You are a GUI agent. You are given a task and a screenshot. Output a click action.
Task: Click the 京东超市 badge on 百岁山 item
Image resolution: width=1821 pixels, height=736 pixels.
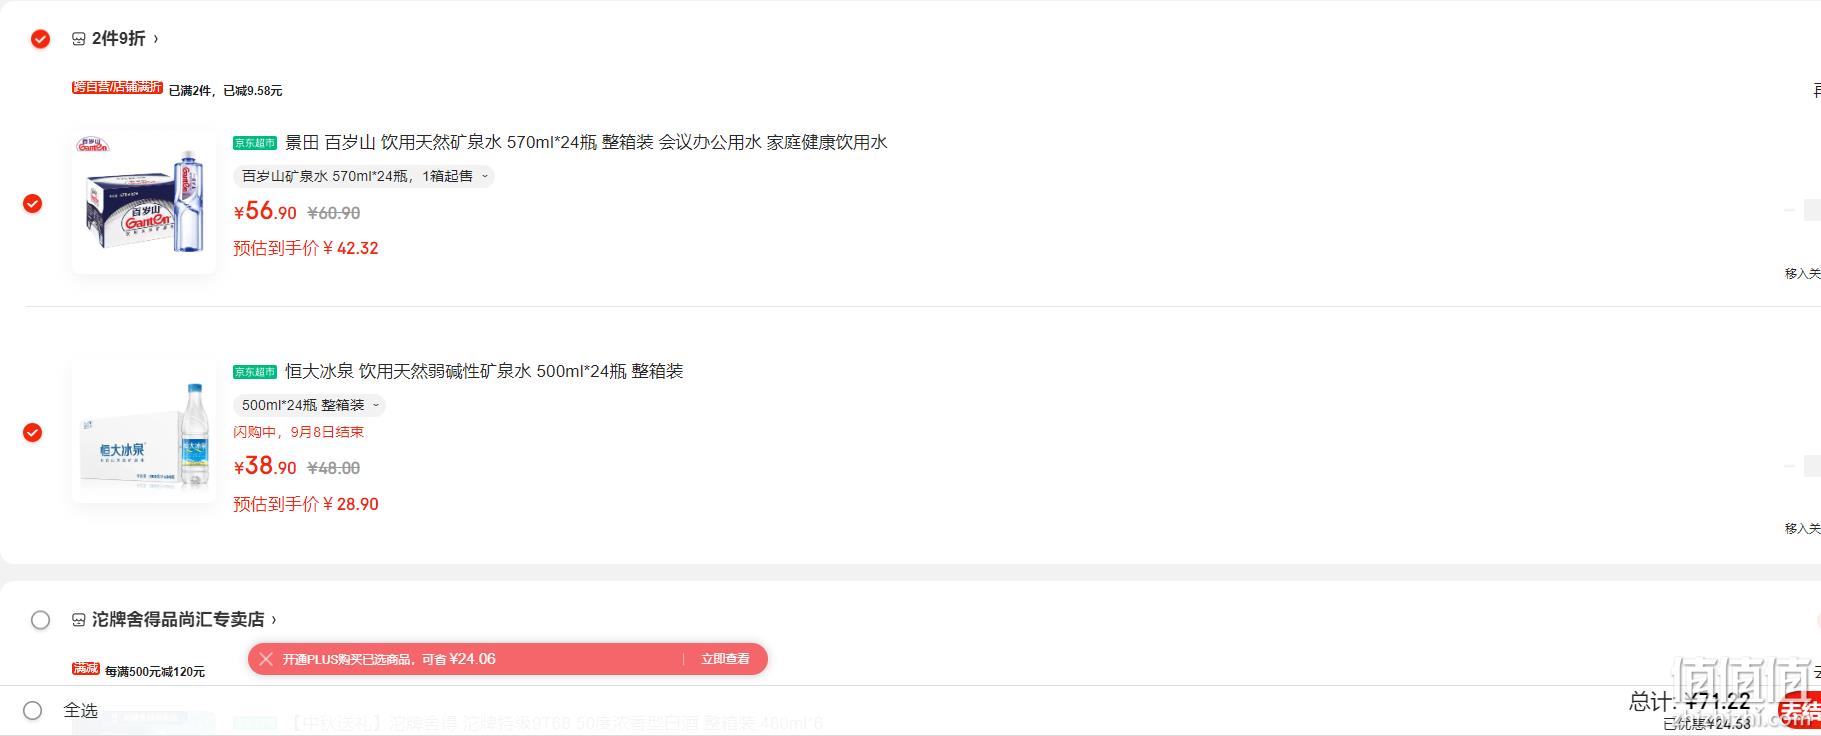click(x=255, y=143)
